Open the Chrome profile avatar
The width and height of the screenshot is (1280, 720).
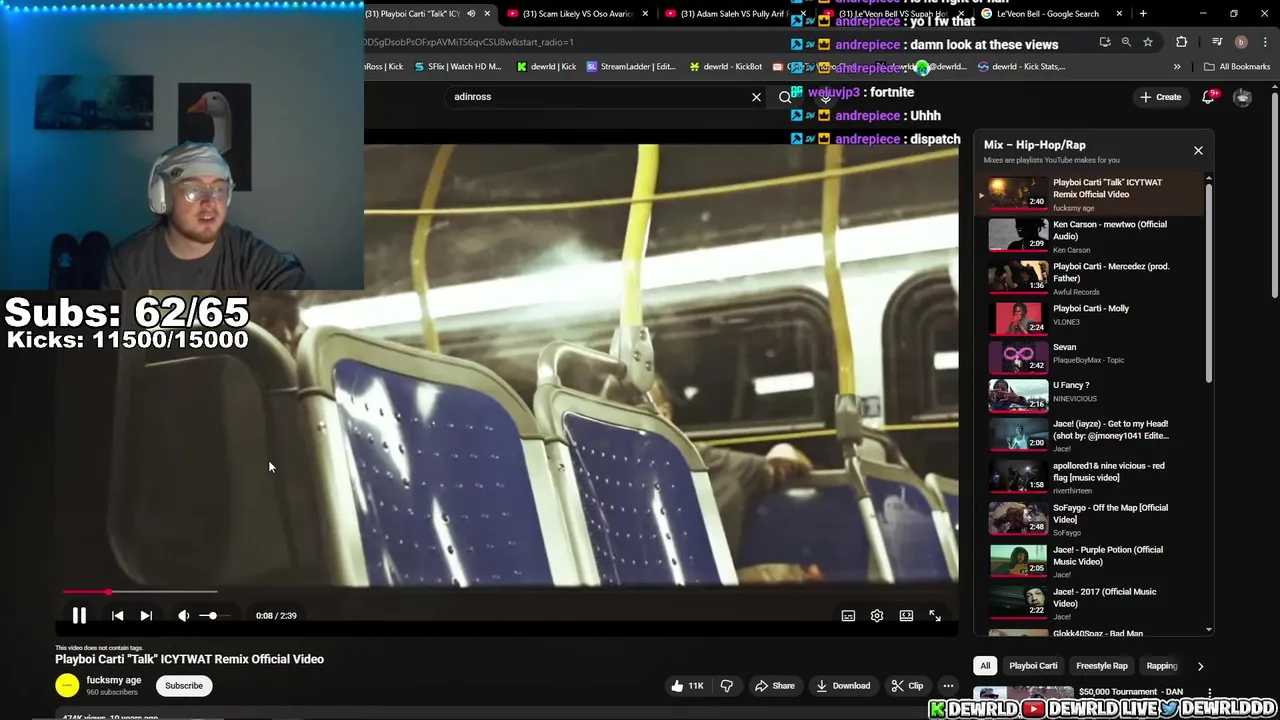pos(1241,42)
